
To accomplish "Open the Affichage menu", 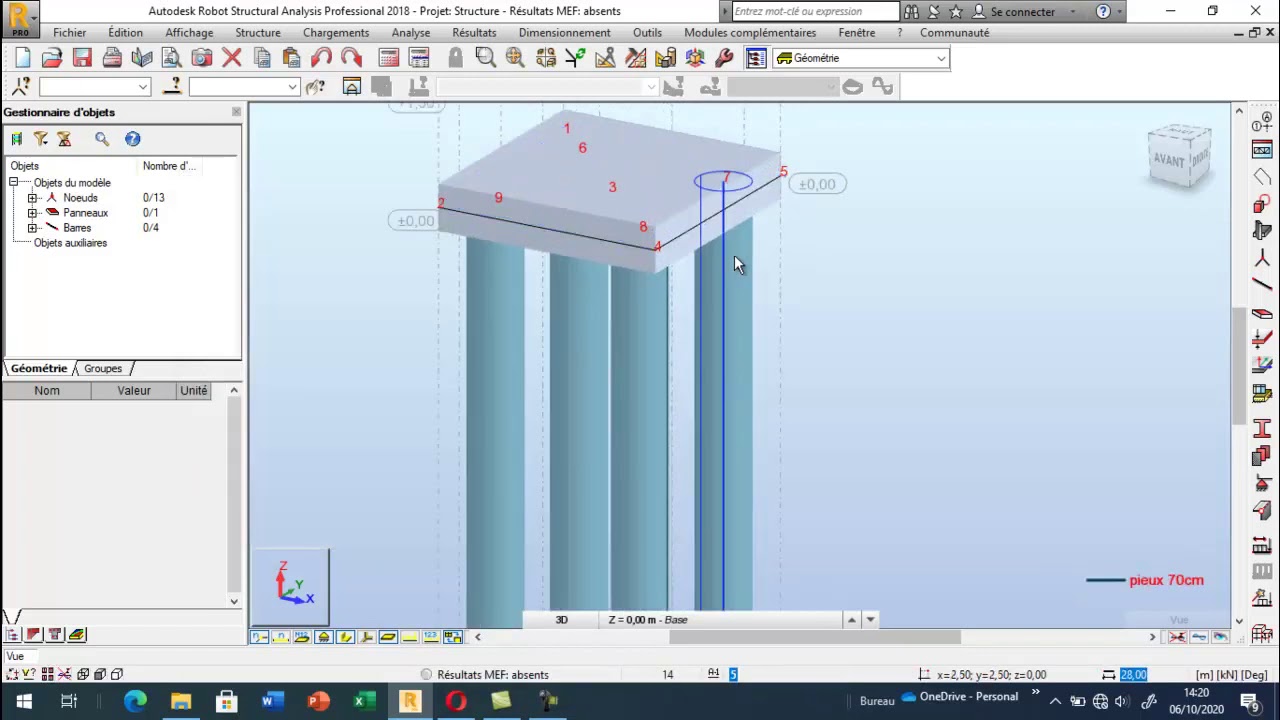I will (x=189, y=33).
